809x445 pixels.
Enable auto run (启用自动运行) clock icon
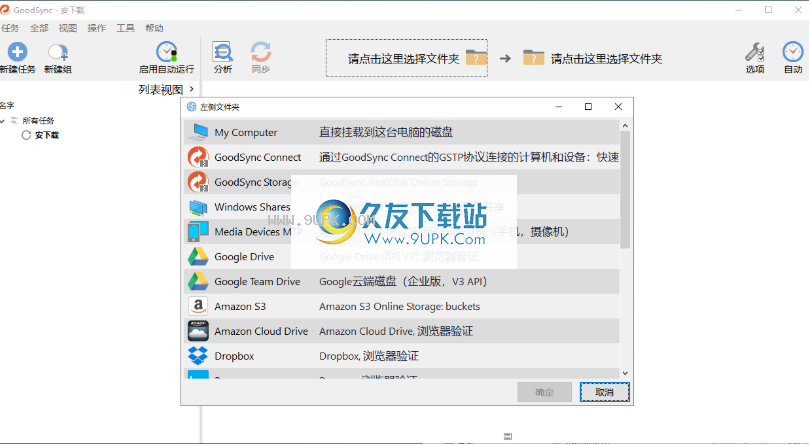pos(167,52)
